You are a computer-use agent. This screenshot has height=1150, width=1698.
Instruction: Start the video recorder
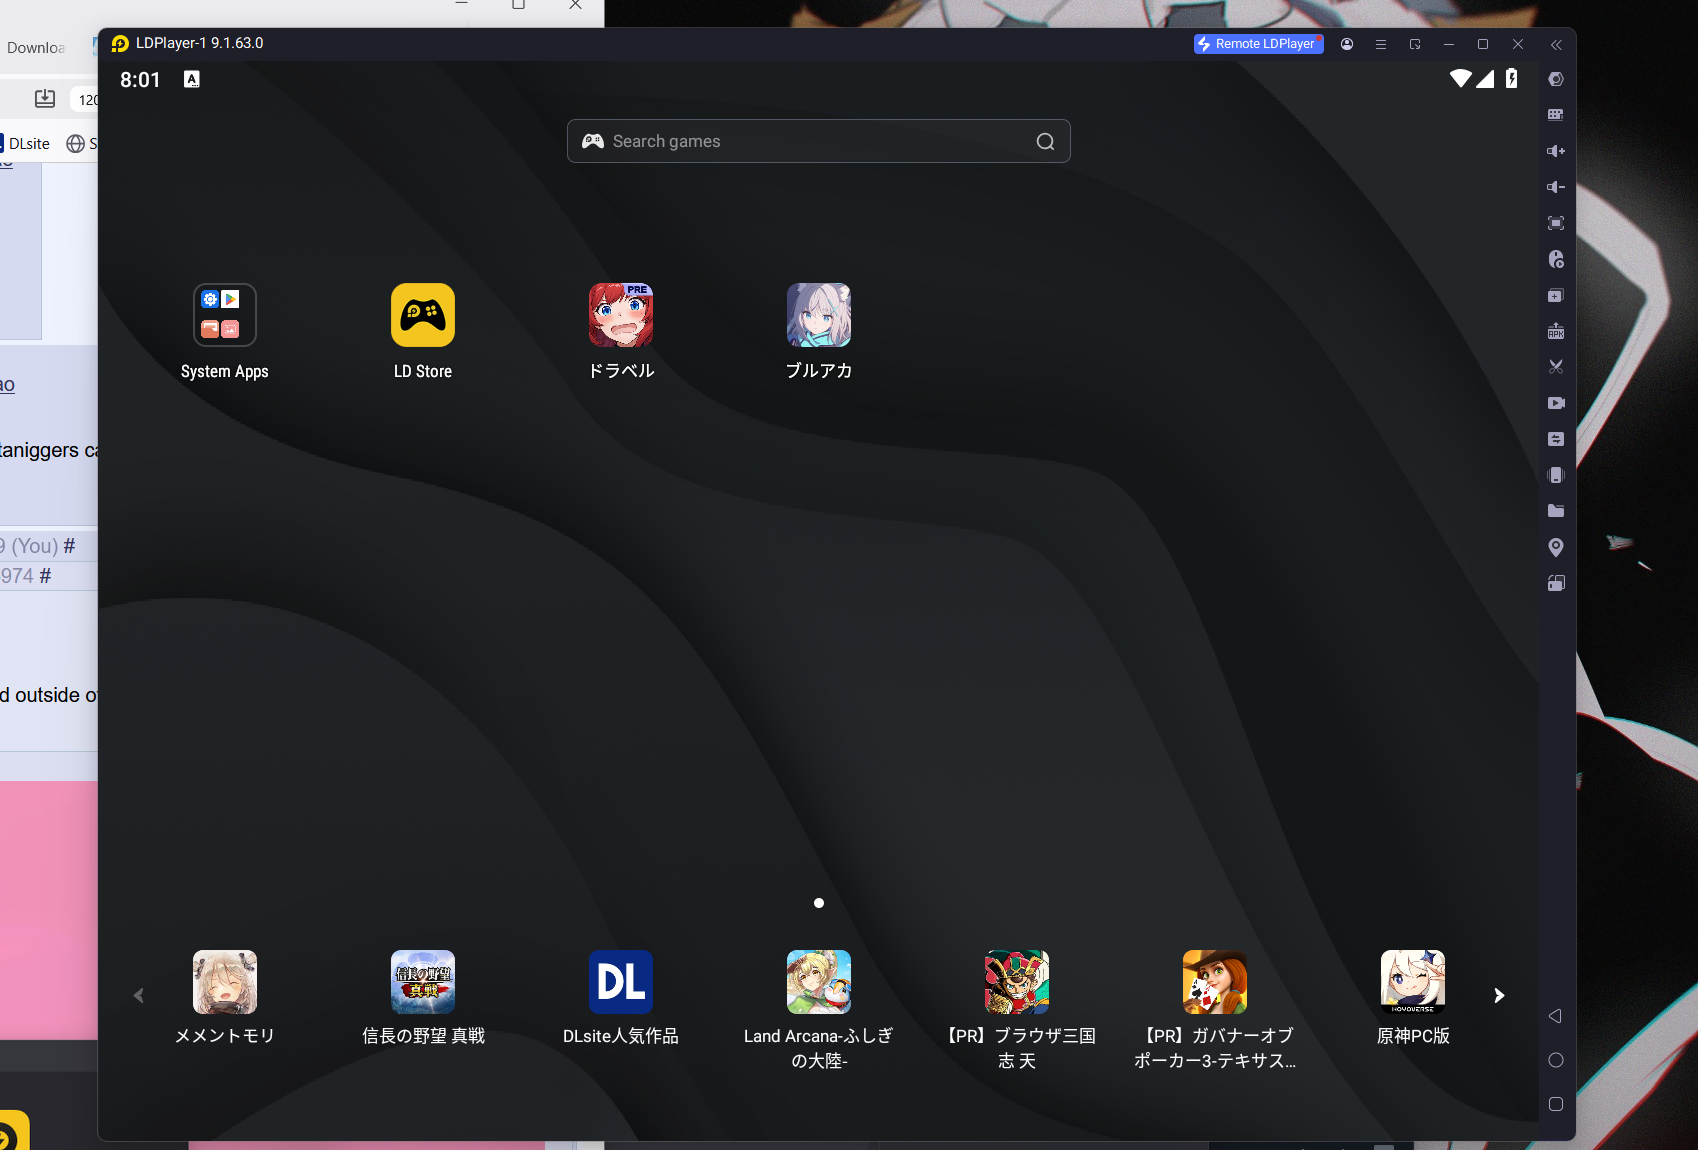point(1556,403)
